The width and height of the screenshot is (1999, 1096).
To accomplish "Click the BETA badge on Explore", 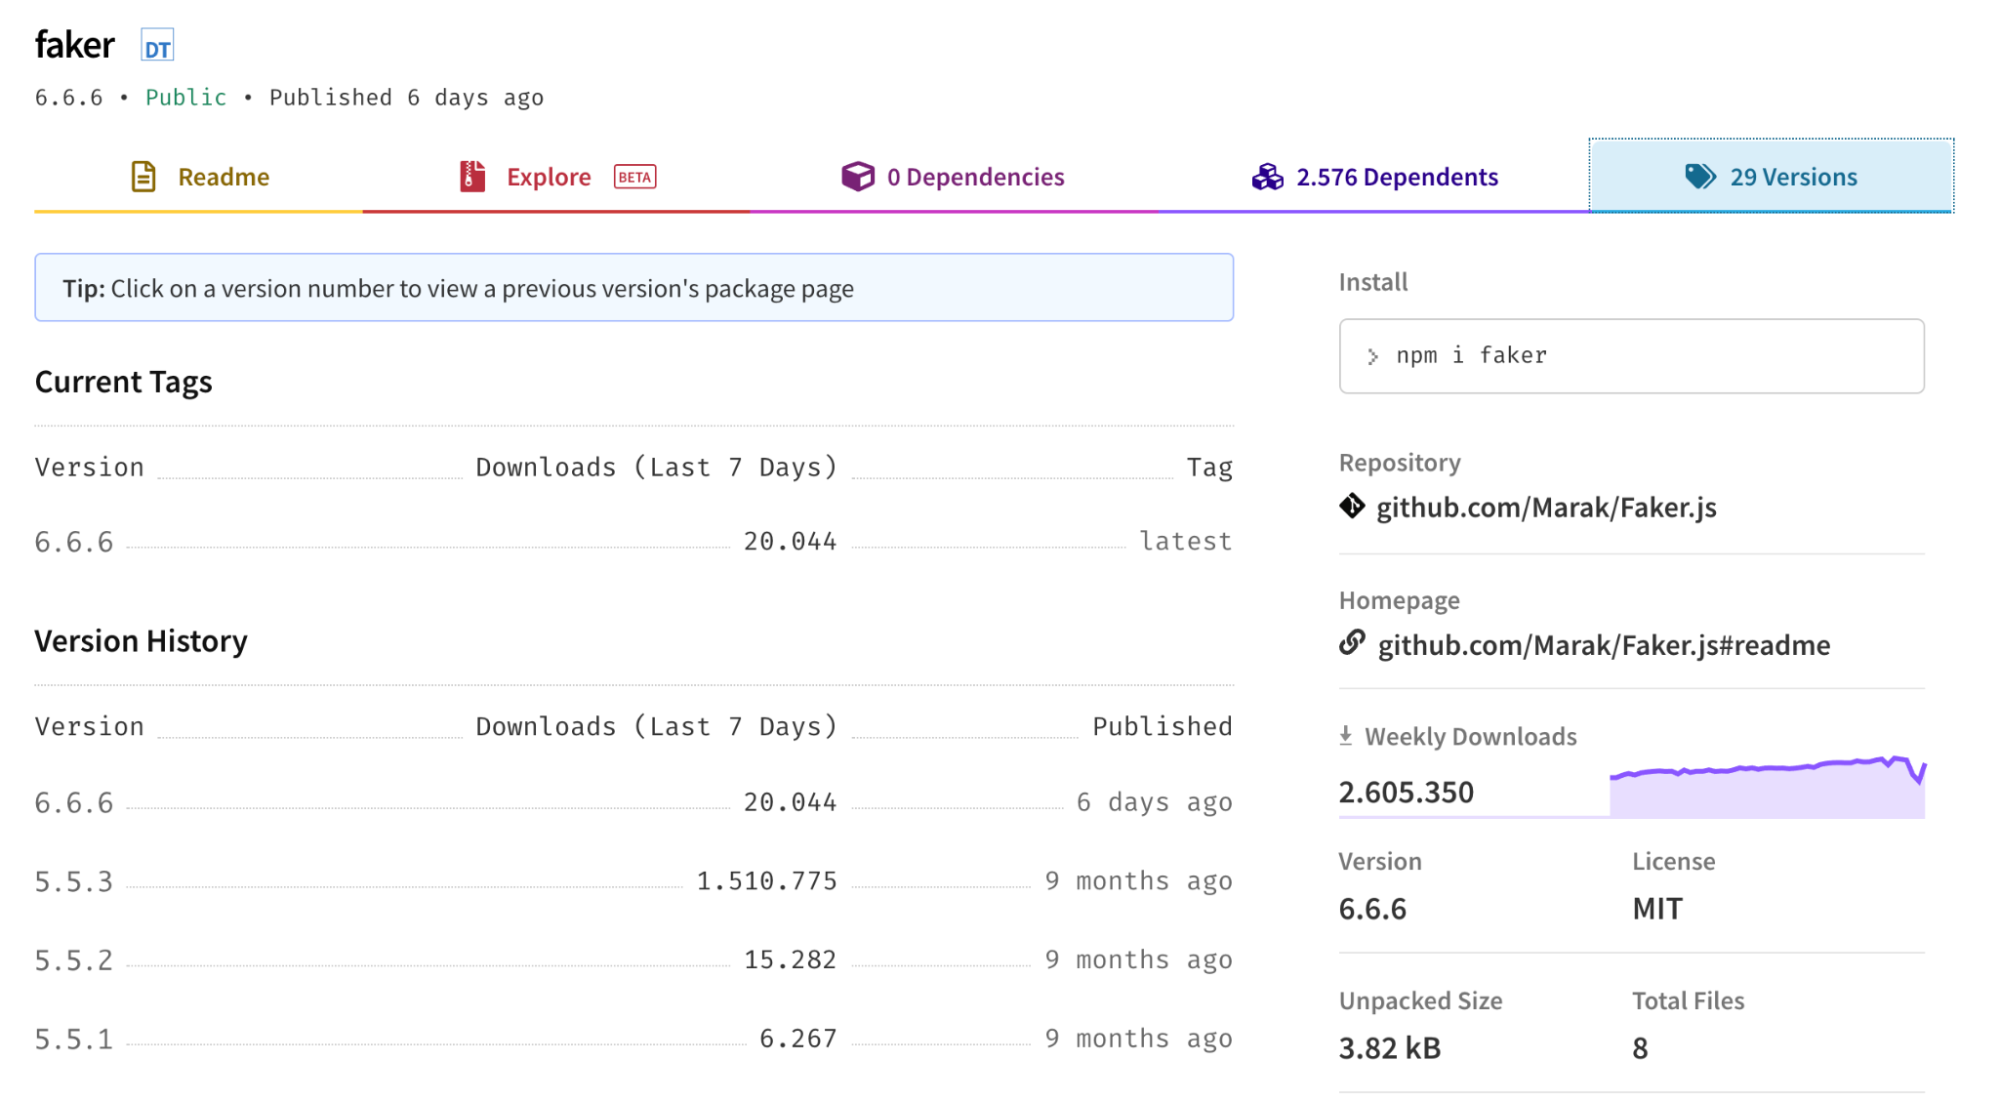I will click(x=635, y=177).
